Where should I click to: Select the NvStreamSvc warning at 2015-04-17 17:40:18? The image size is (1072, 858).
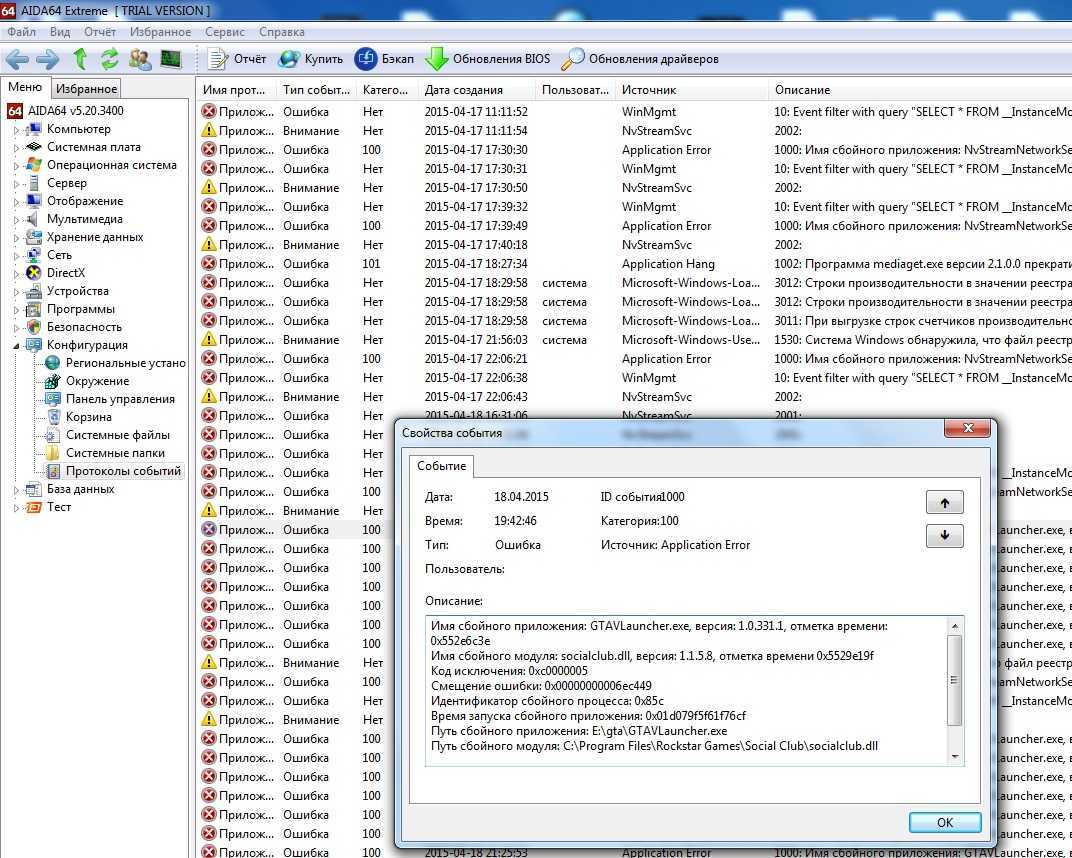tap(636, 245)
